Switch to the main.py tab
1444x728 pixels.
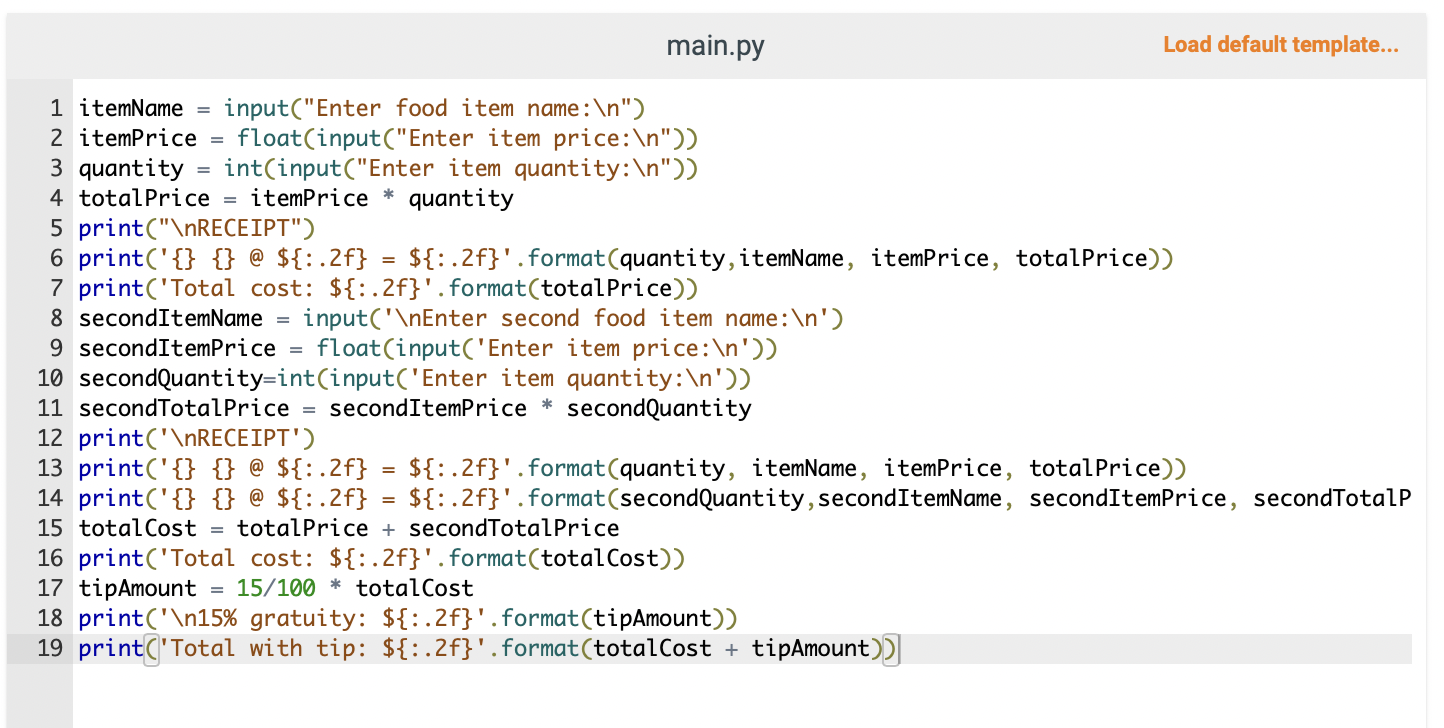pyautogui.click(x=714, y=45)
